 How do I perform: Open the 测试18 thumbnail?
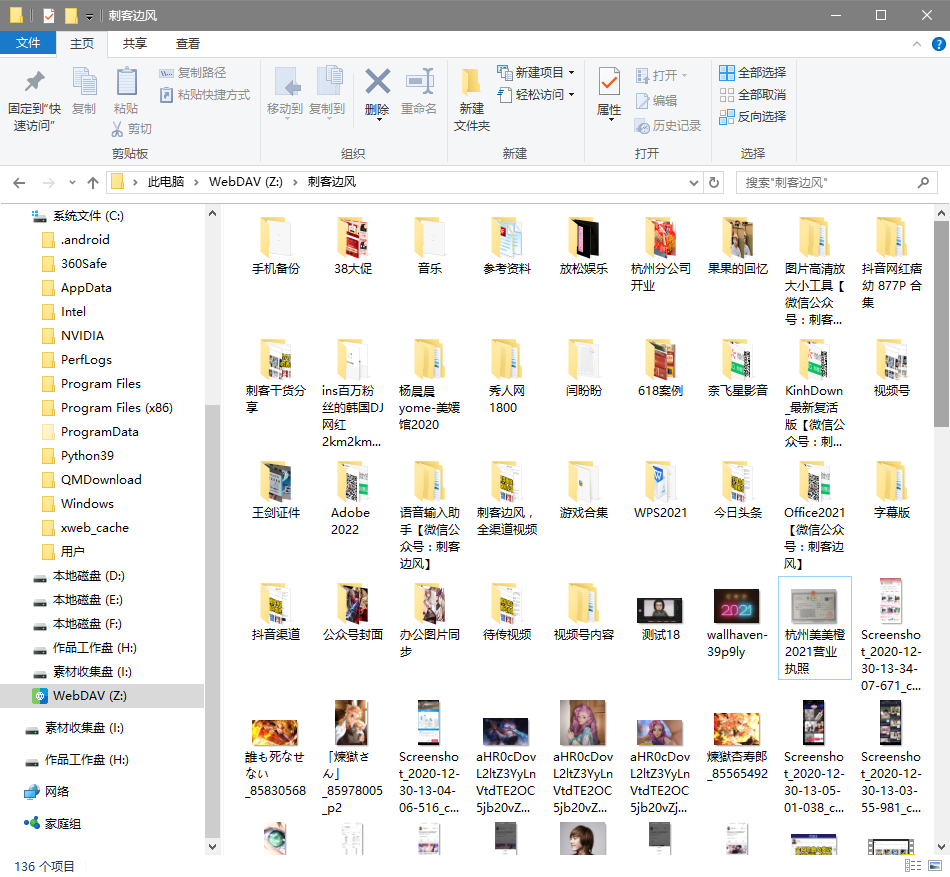pos(660,610)
